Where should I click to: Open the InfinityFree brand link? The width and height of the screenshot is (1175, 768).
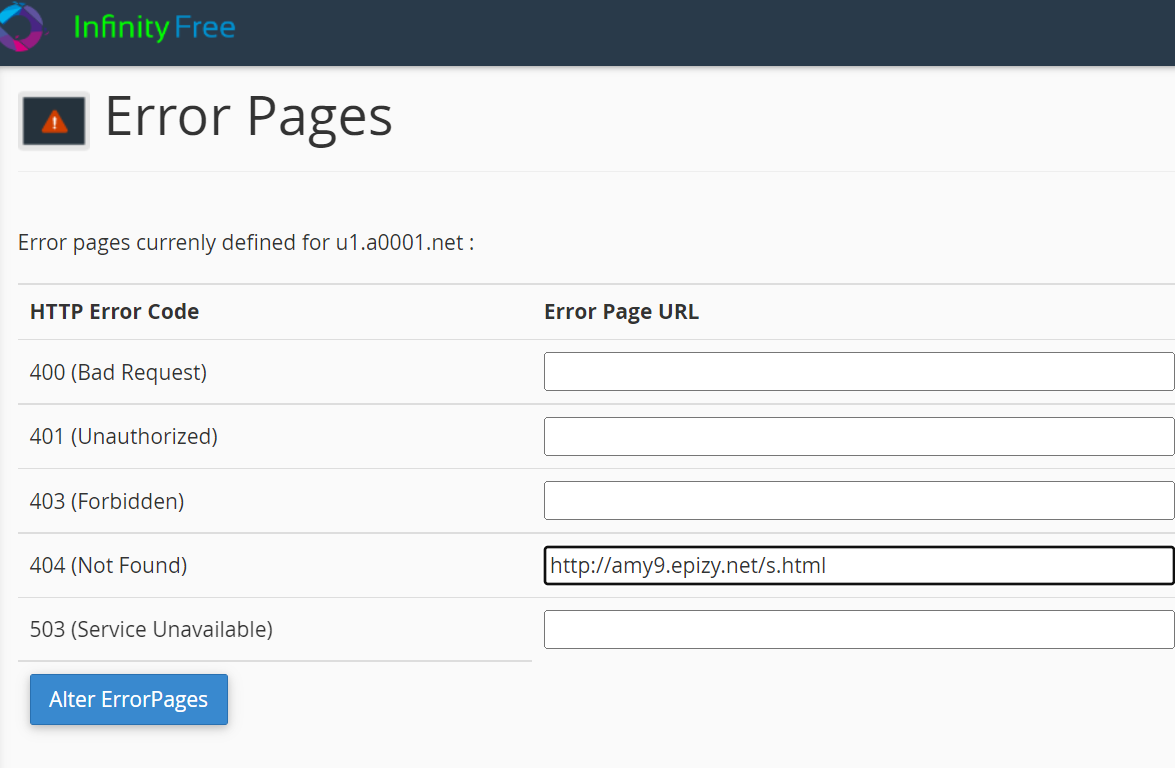coord(154,28)
